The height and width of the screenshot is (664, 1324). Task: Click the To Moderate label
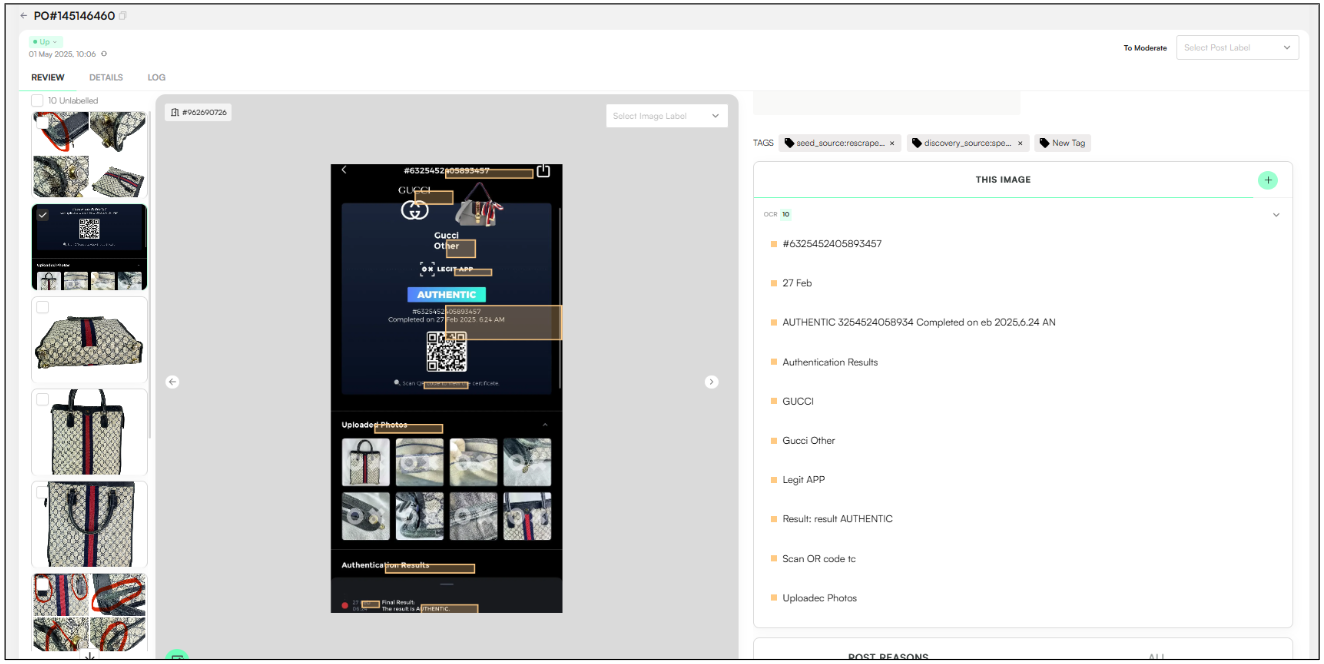(1145, 48)
